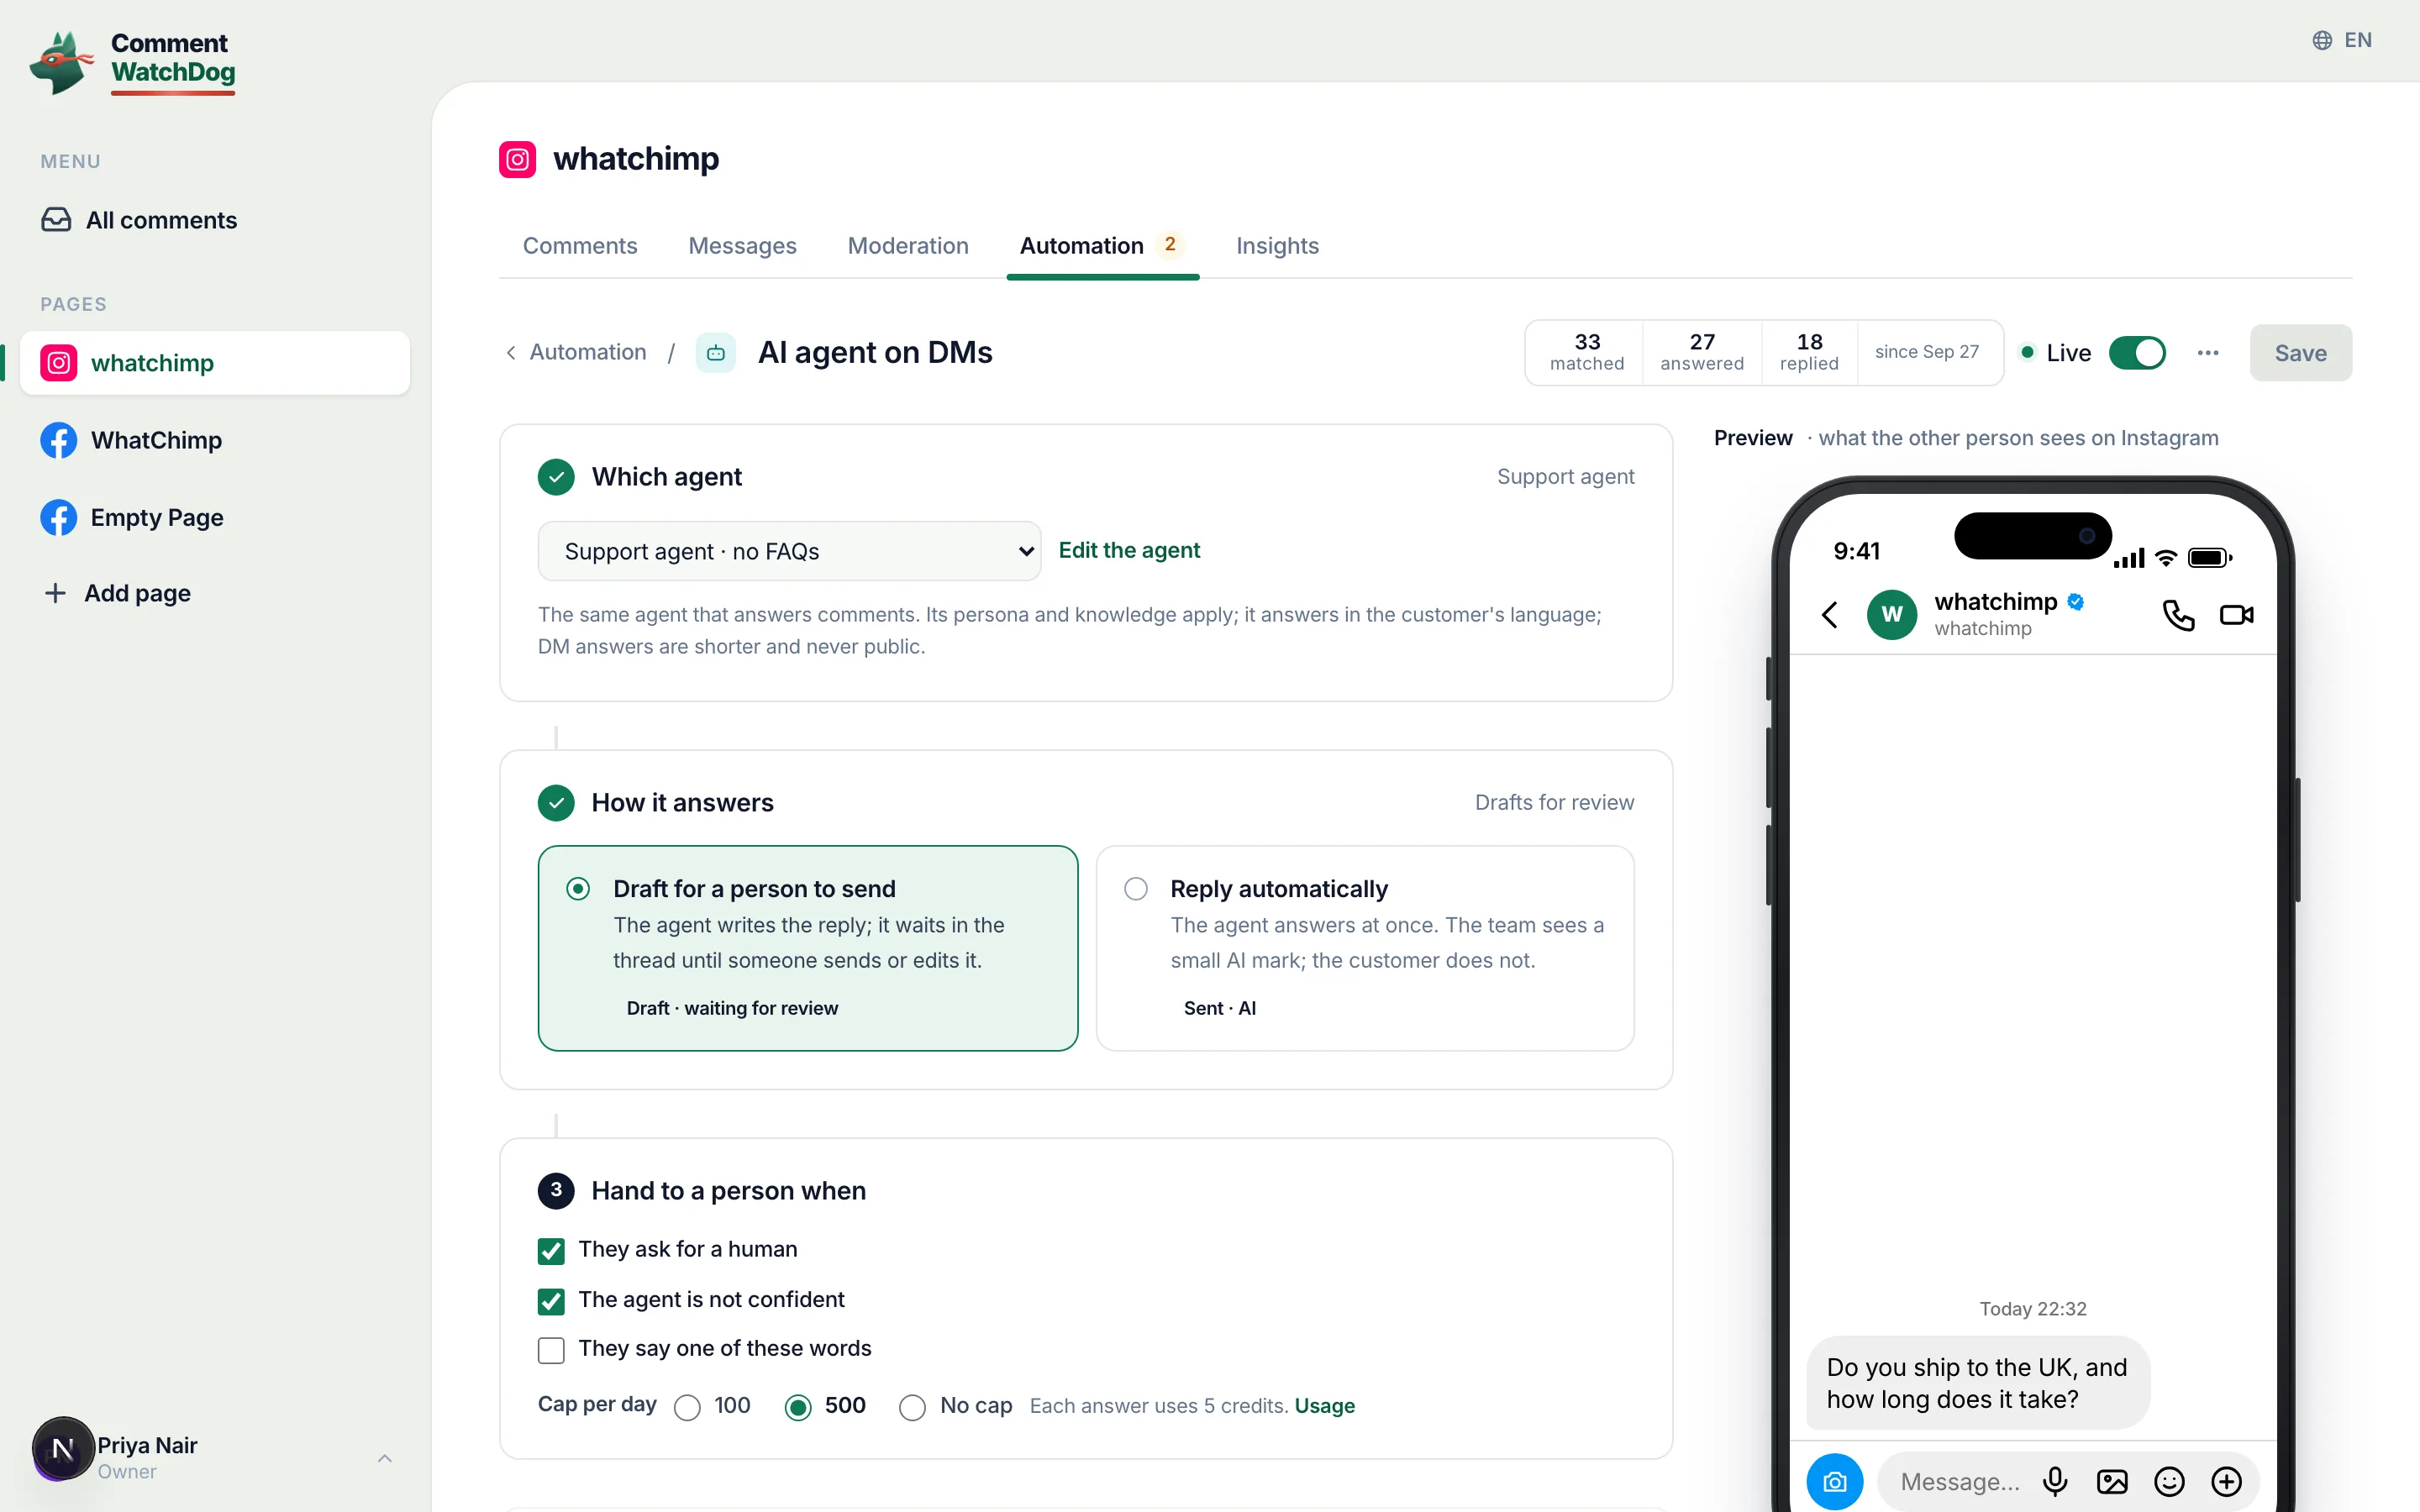Image resolution: width=2420 pixels, height=1512 pixels.
Task: Expand the Priya Nair account menu chevron
Action: click(385, 1459)
